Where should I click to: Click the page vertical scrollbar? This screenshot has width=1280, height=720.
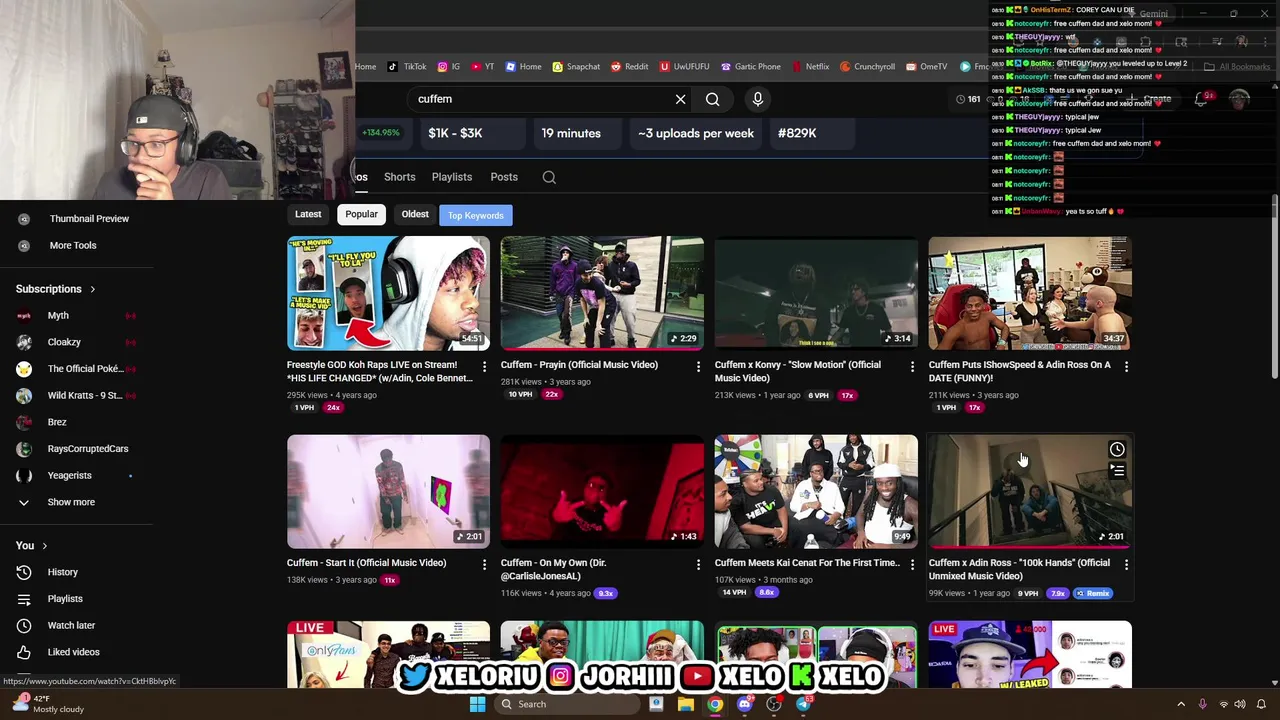click(x=1274, y=285)
